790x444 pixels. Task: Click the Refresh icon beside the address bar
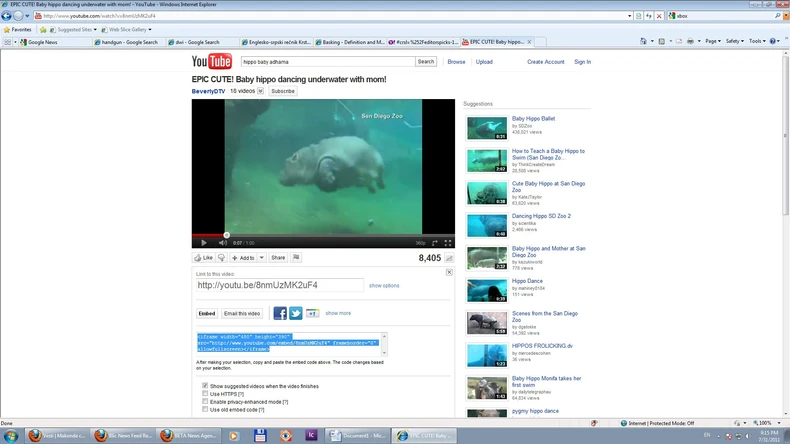[648, 16]
